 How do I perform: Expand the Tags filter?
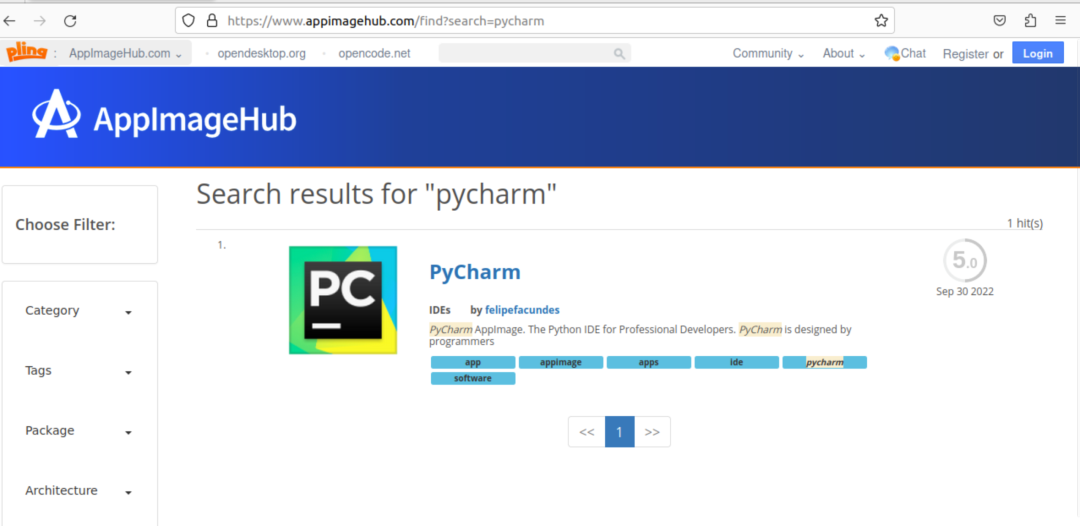[x=79, y=371]
